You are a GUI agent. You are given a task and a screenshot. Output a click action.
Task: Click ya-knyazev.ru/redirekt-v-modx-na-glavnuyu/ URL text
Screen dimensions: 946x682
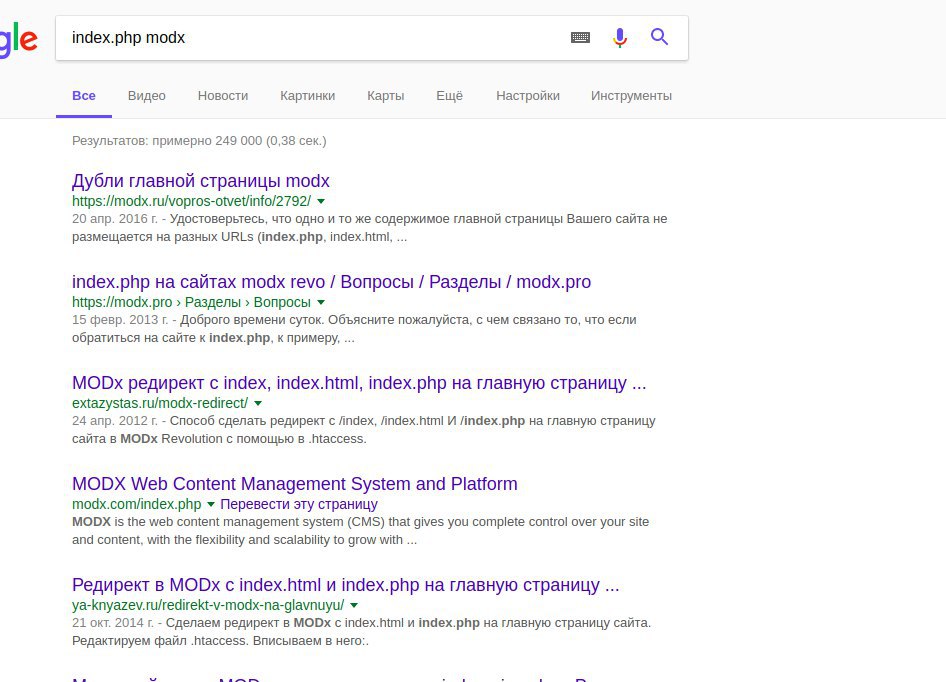click(x=208, y=605)
